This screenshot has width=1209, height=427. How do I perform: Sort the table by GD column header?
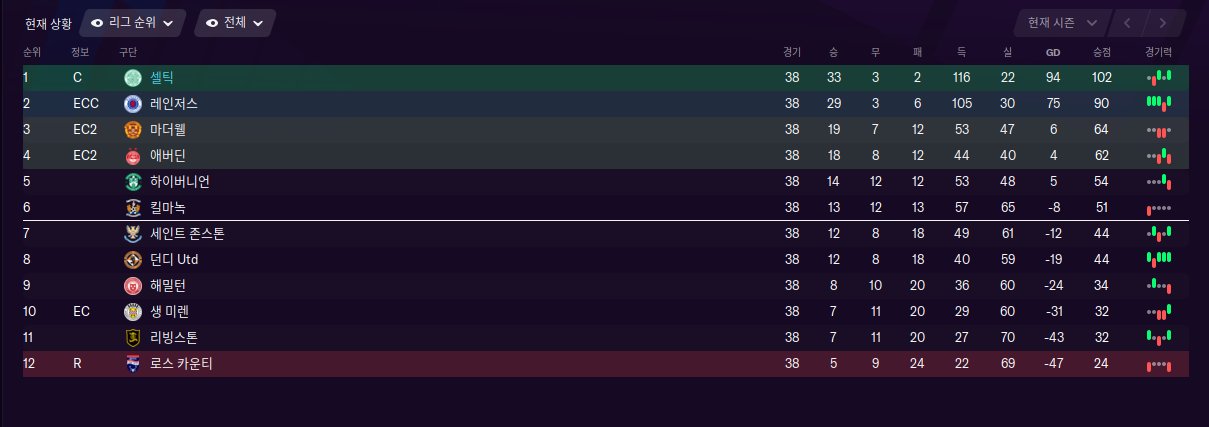pos(1052,52)
